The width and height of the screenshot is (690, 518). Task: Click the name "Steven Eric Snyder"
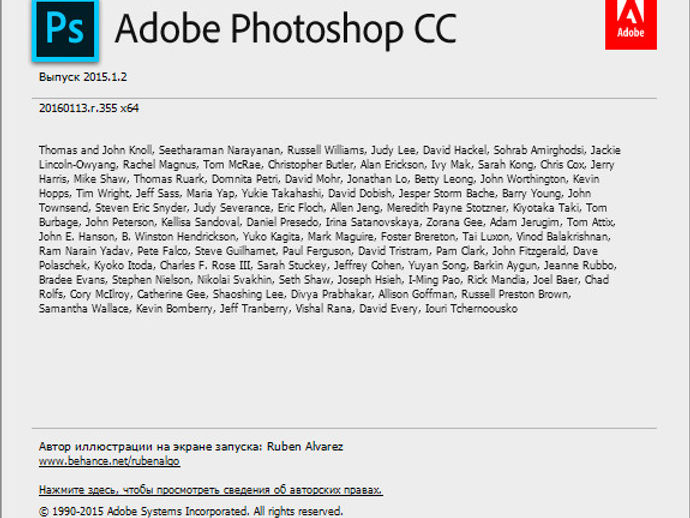coord(141,208)
